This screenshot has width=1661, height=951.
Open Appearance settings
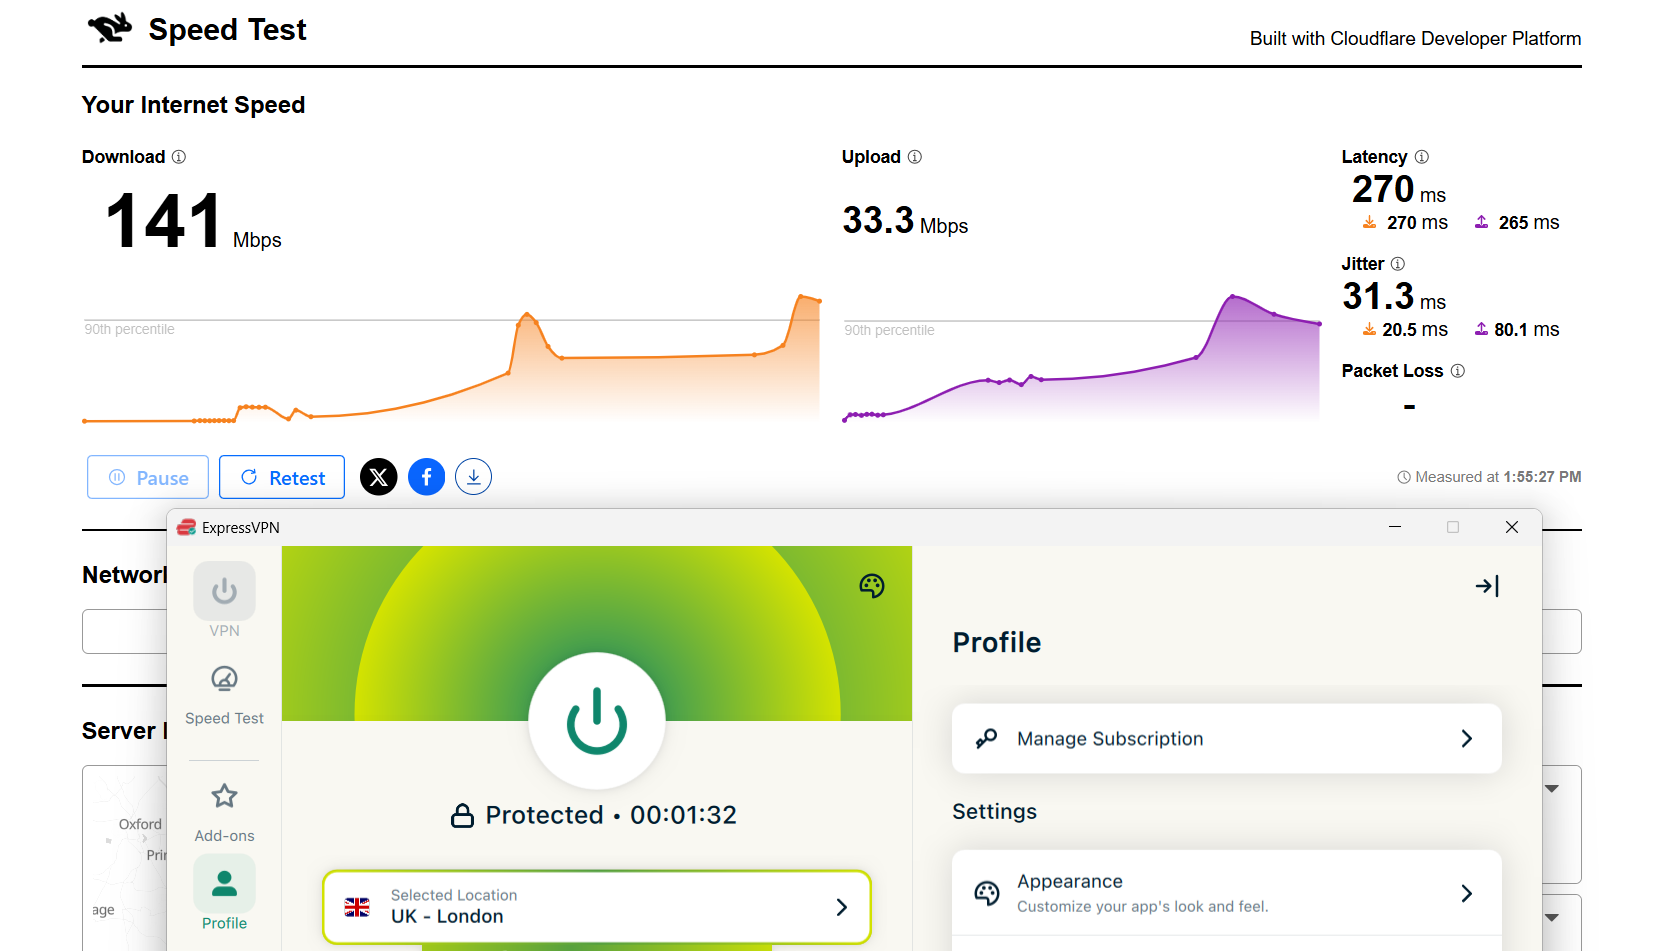pos(1226,893)
